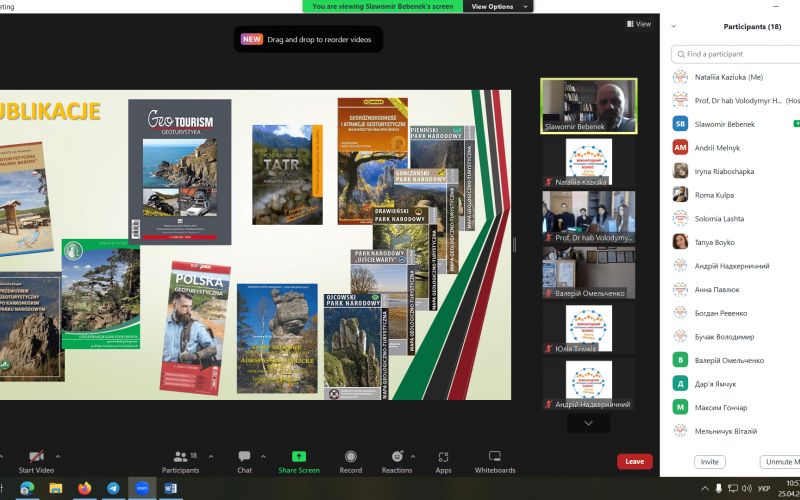800x500 pixels.
Task: Select Prof. Dr hab Volodymyr video tile
Action: pyautogui.click(x=589, y=218)
